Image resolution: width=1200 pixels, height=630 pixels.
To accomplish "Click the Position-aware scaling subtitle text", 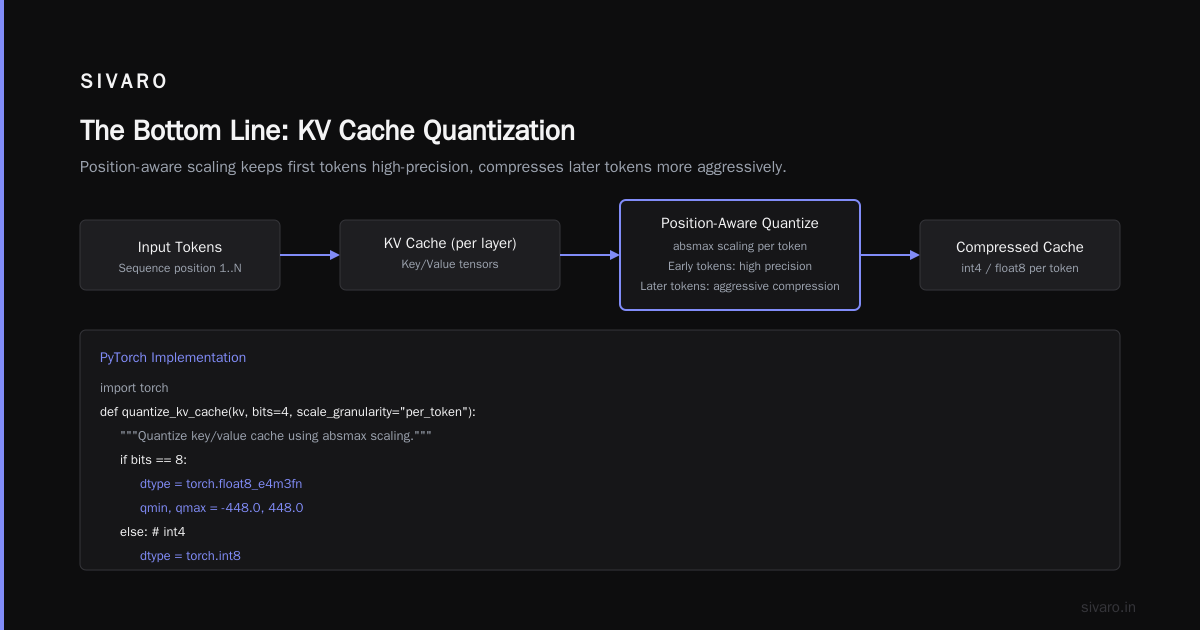I will pyautogui.click(x=433, y=167).
